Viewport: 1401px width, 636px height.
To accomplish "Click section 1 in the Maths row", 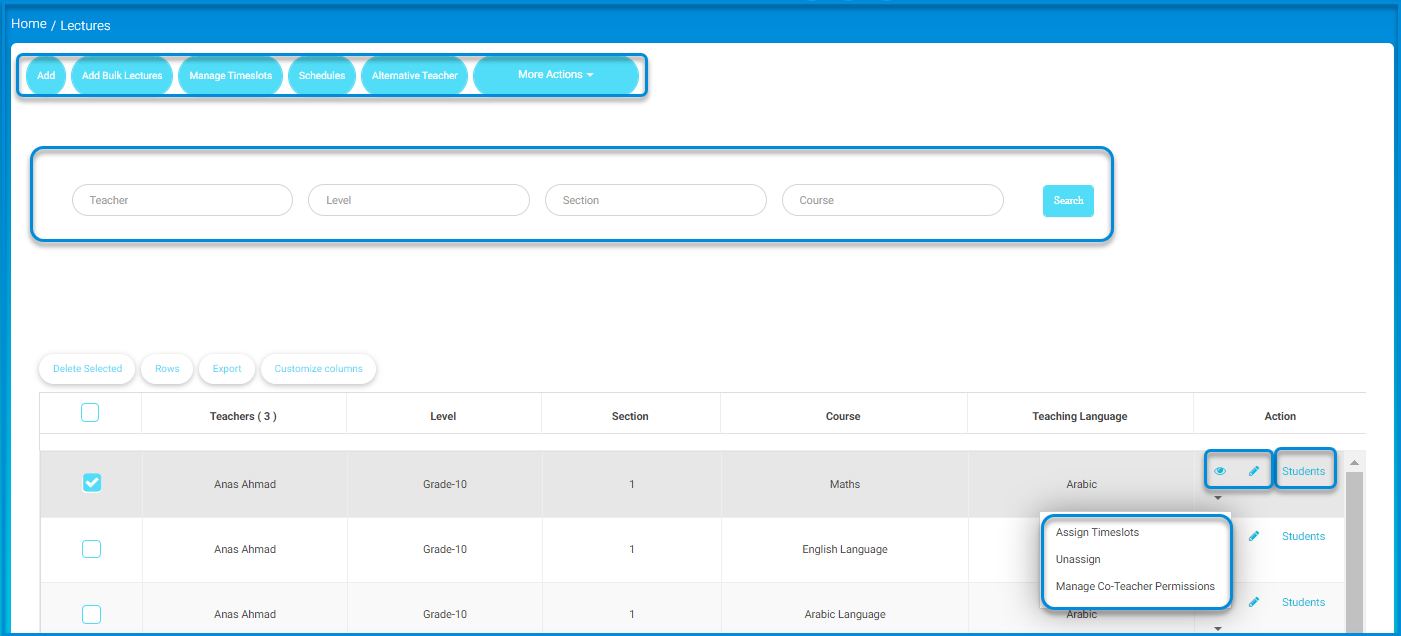I will coord(632,484).
